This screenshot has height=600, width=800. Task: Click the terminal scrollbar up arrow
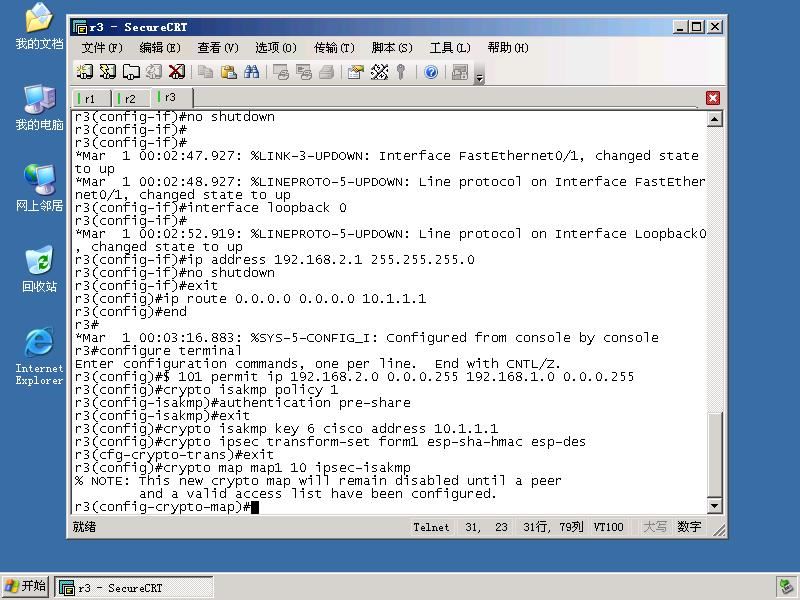pos(714,119)
